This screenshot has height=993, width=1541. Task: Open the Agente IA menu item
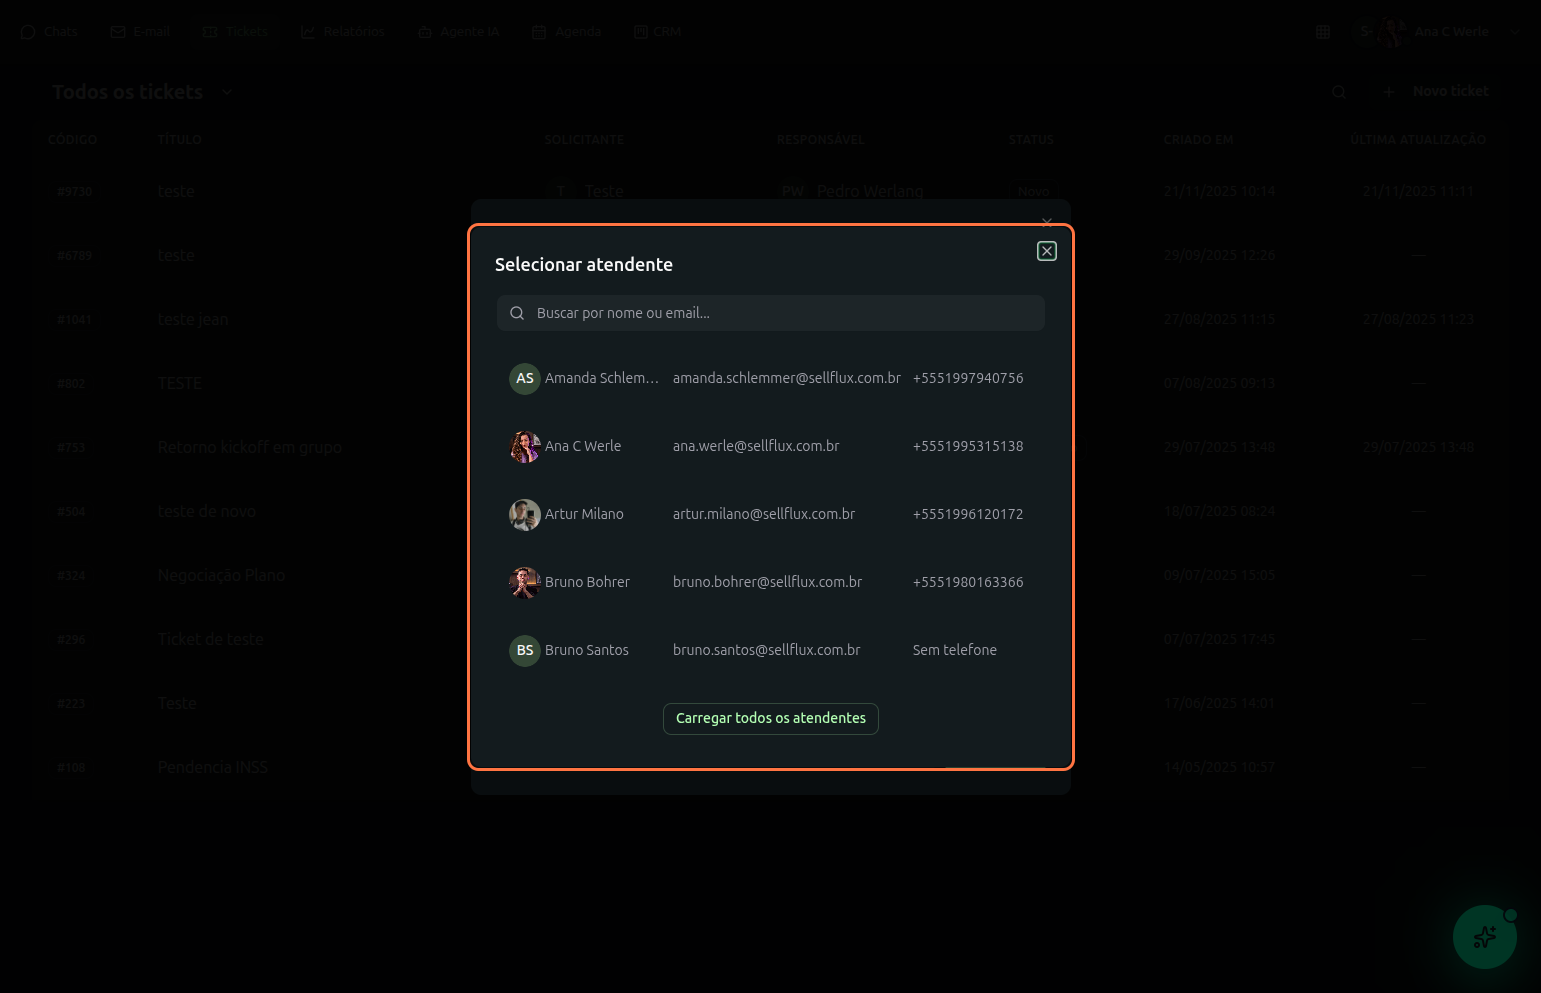[459, 32]
